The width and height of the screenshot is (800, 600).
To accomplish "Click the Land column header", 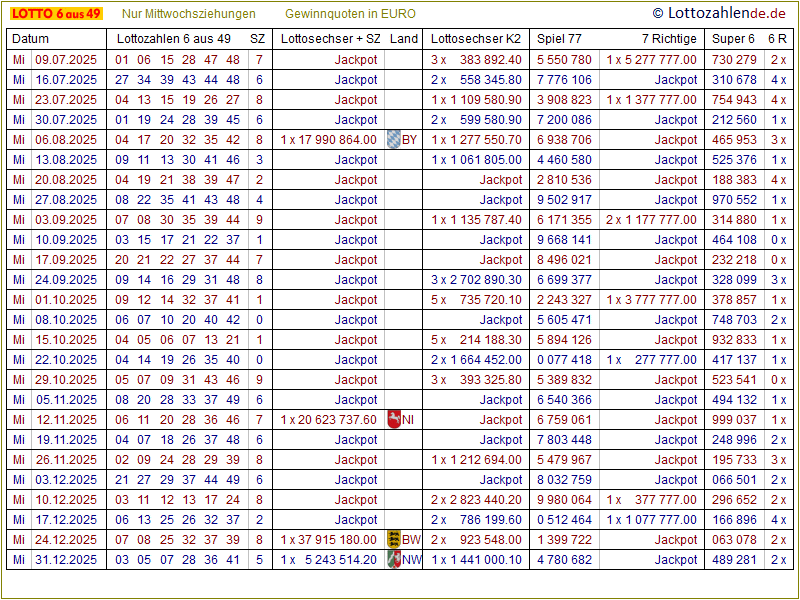I will pos(404,39).
